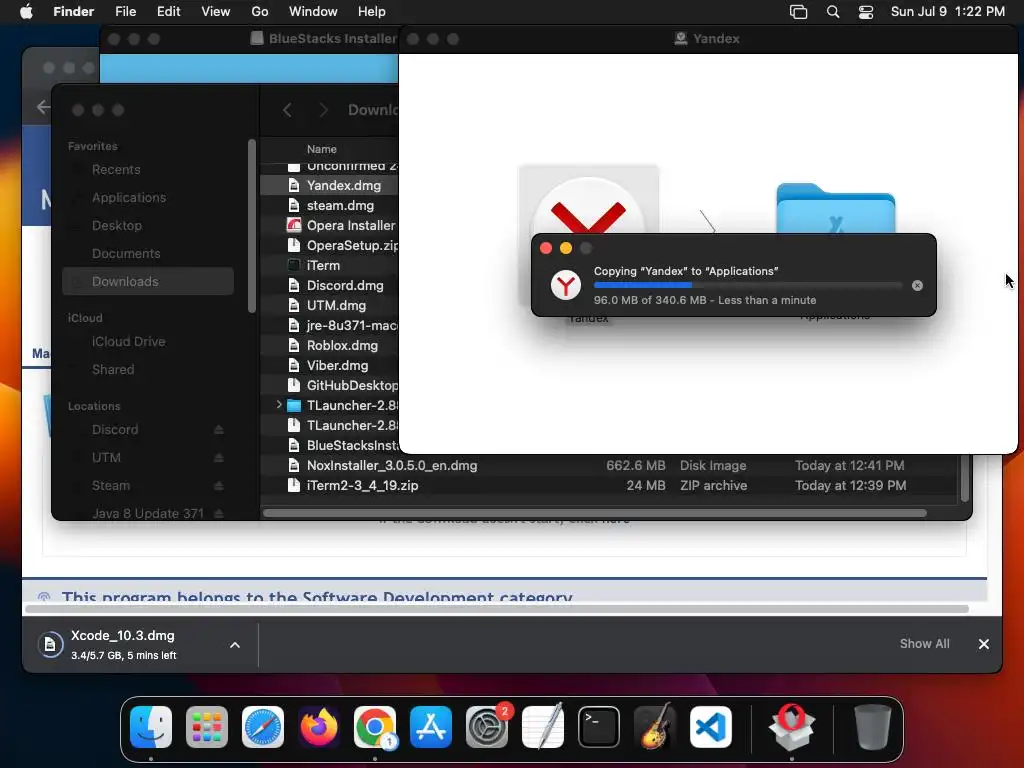Select Downloads in Finder sidebar
The width and height of the screenshot is (1024, 768).
pos(148,281)
